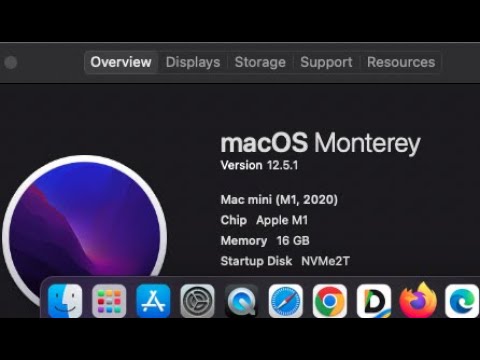Select the Overview tab
The height and width of the screenshot is (360, 480).
point(121,62)
